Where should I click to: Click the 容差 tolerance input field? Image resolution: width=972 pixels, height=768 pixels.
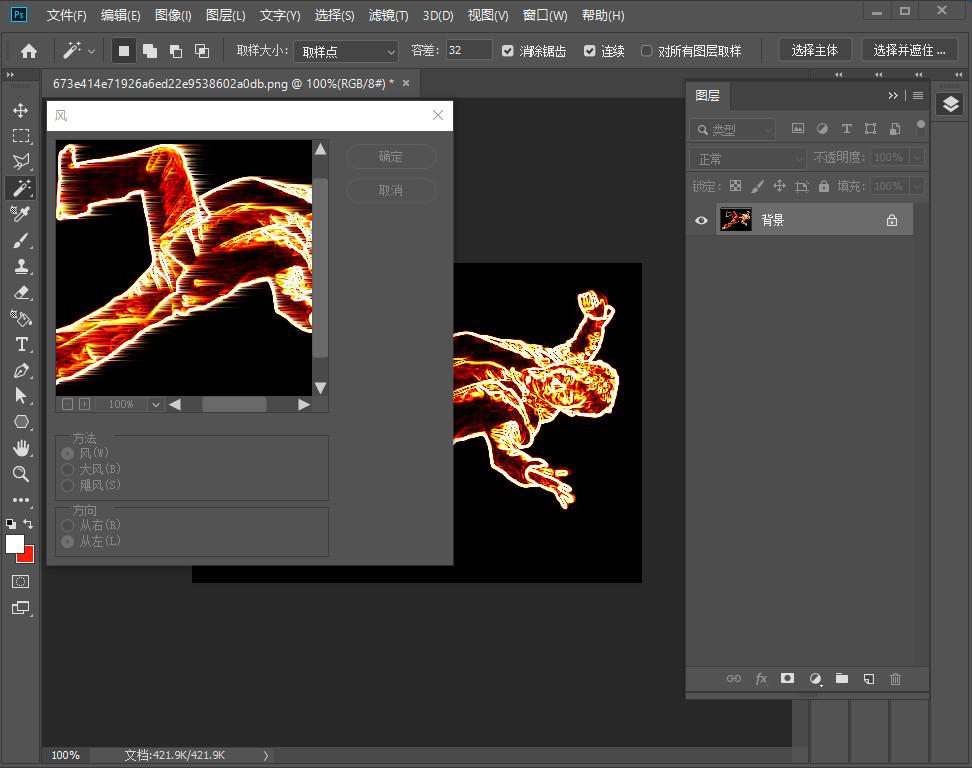click(x=468, y=50)
